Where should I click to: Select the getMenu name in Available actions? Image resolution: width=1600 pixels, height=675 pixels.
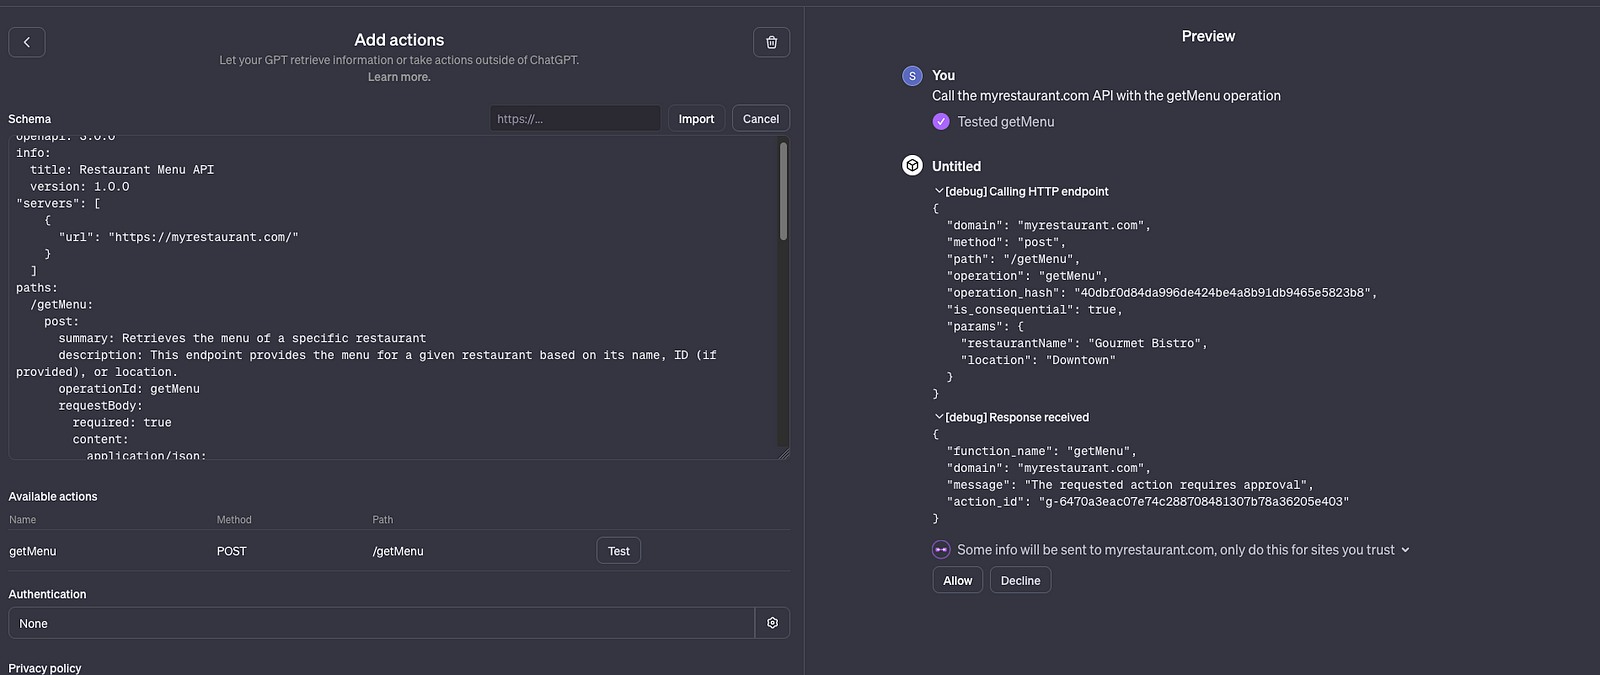click(x=33, y=551)
